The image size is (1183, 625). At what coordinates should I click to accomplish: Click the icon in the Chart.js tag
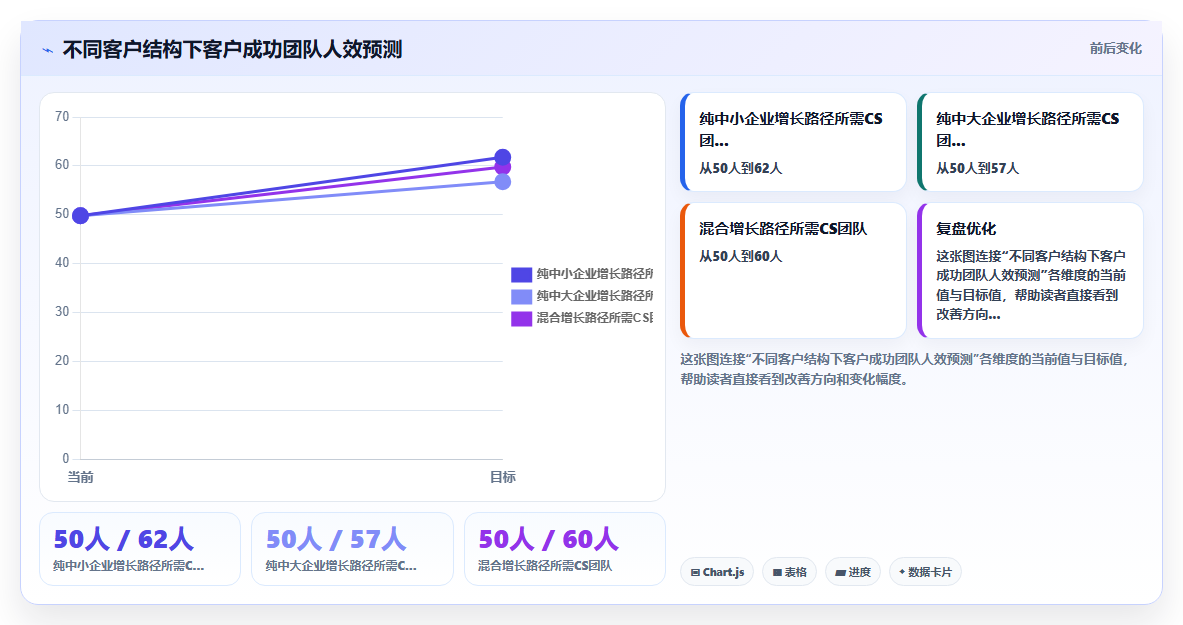(695, 573)
